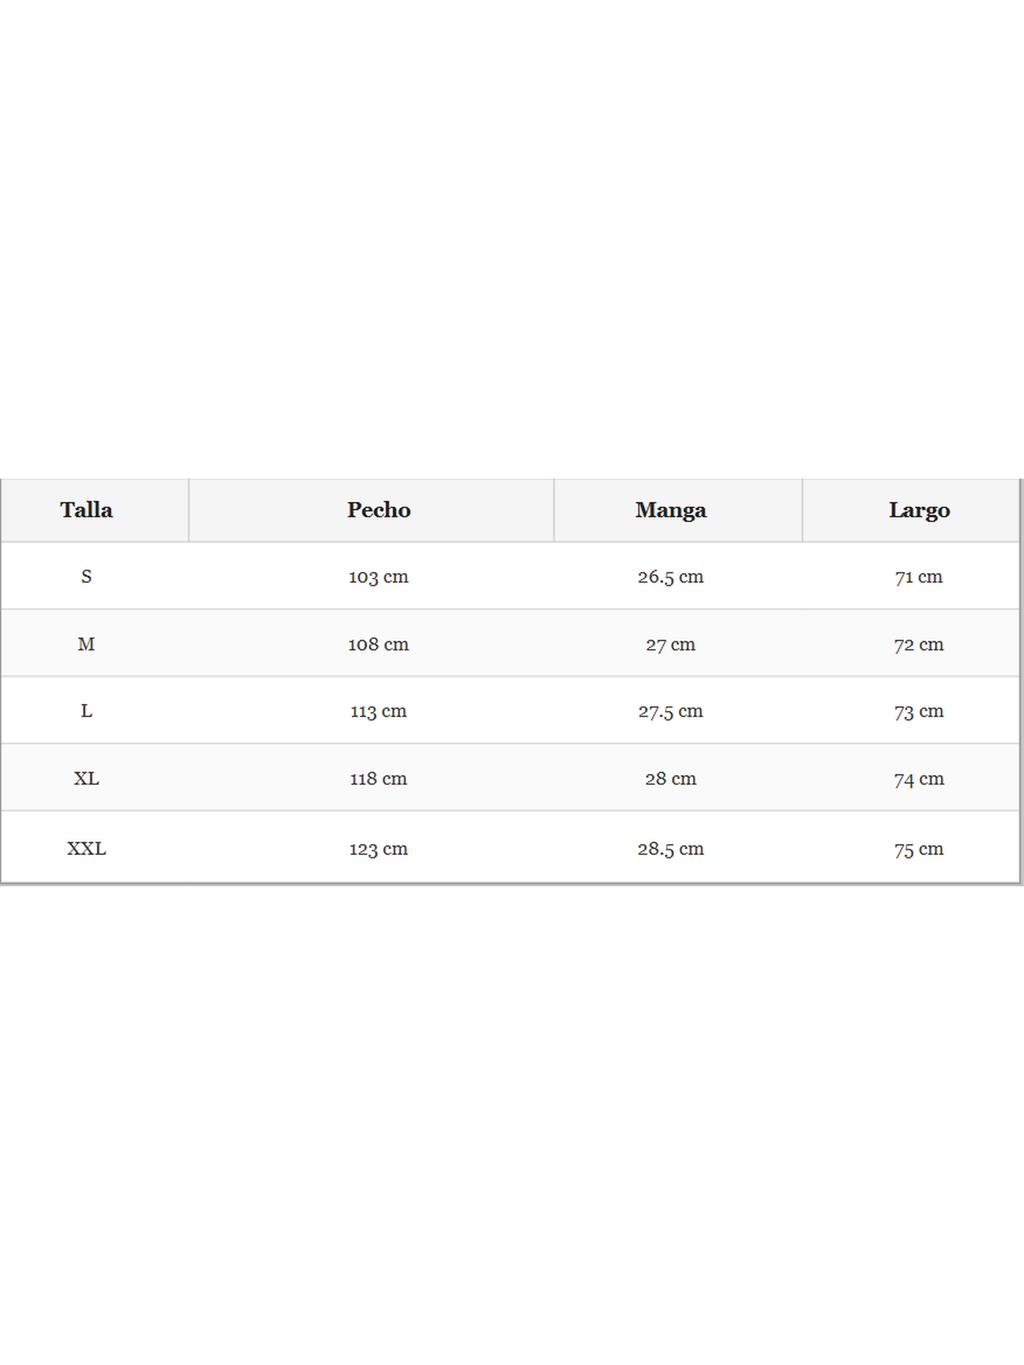Click the 72 cm length value

(918, 644)
